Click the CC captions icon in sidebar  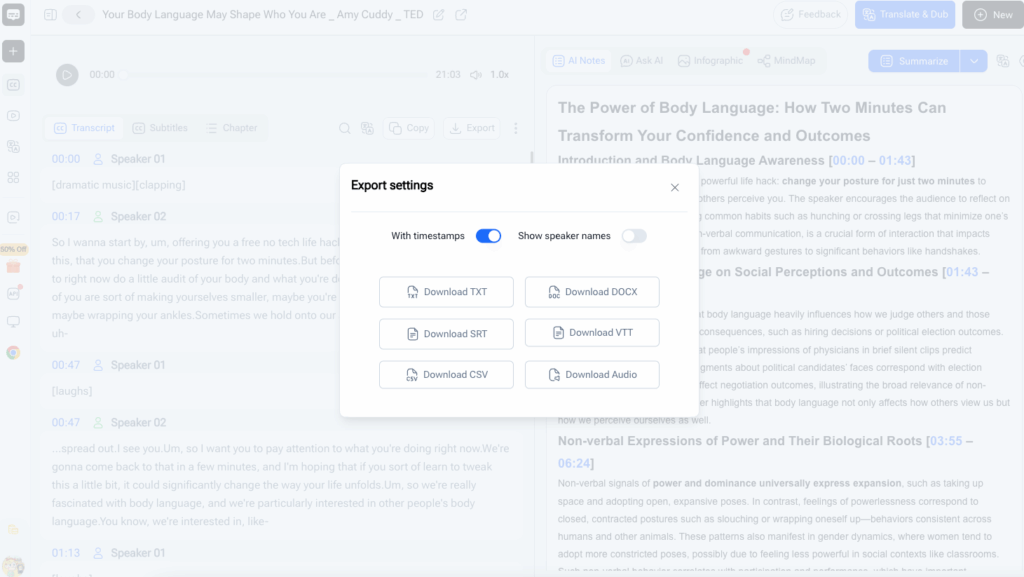[x=13, y=85]
